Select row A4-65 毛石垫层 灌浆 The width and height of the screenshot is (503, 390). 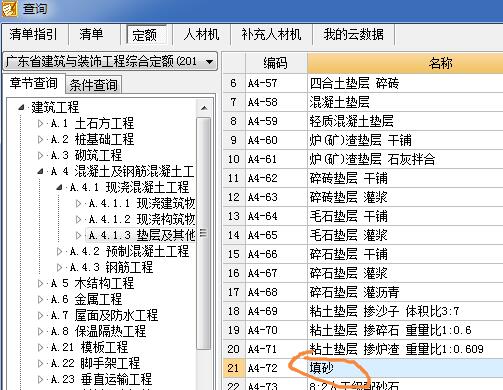click(363, 235)
